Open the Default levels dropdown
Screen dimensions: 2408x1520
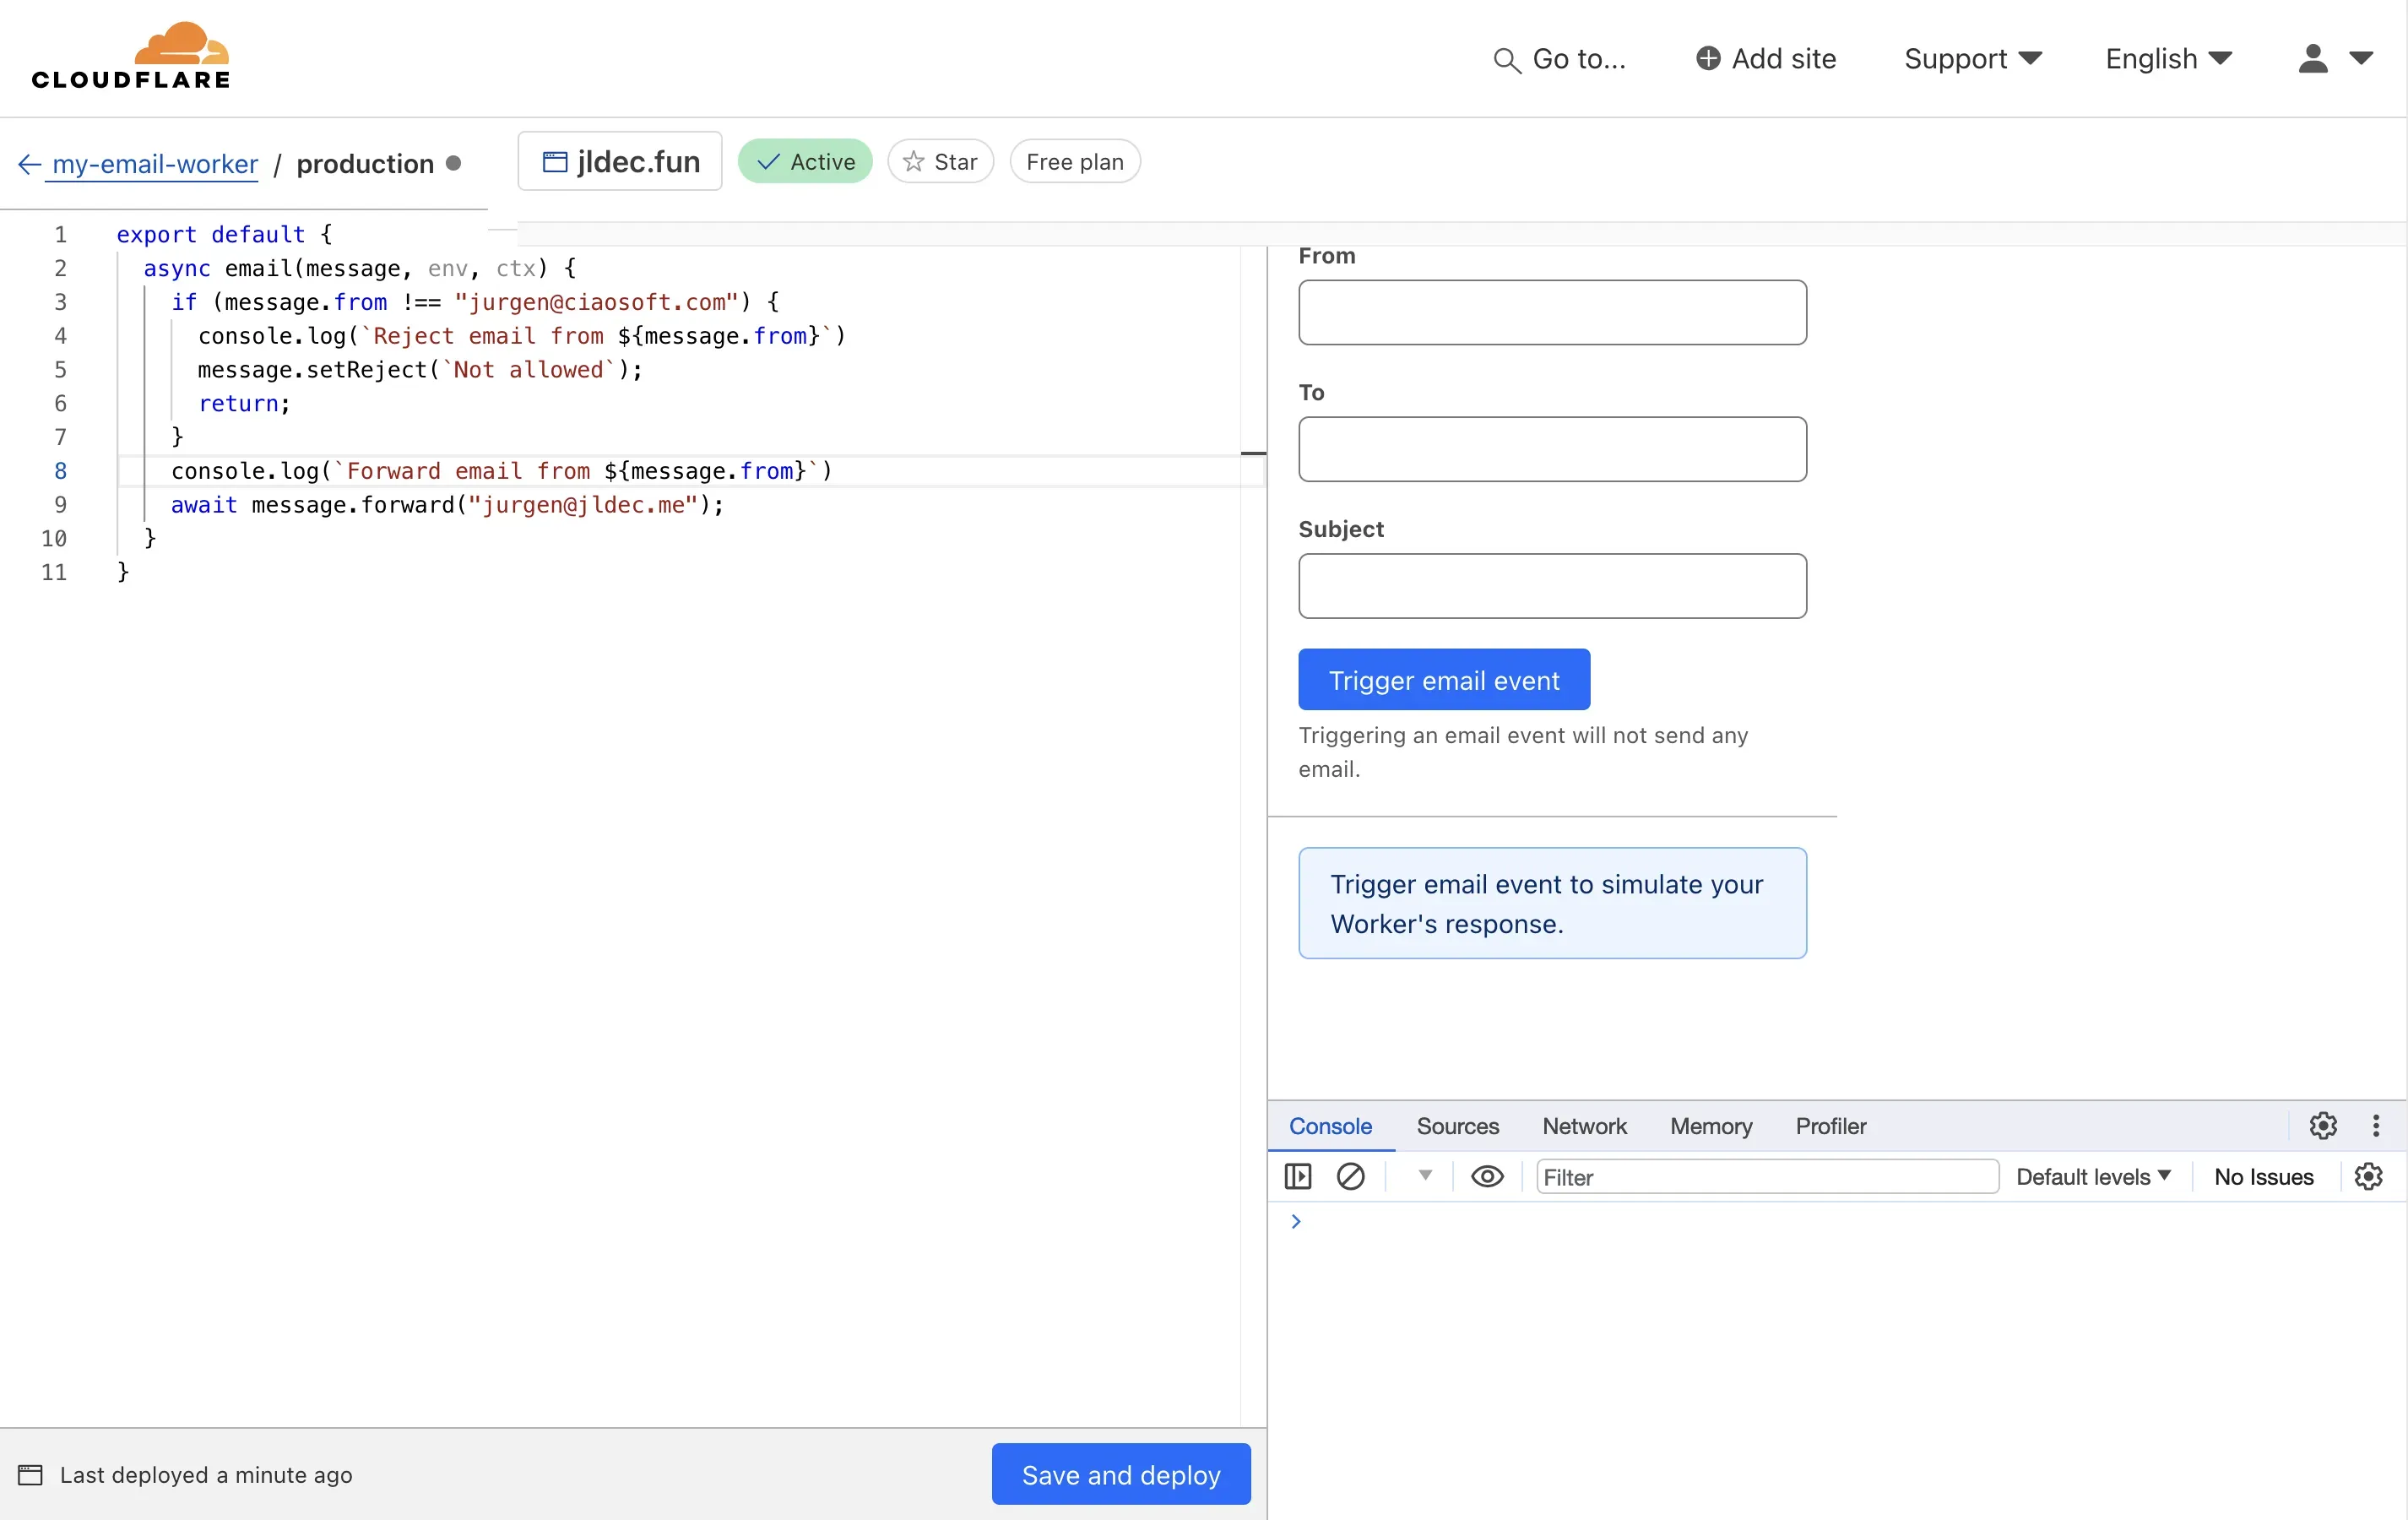click(x=2092, y=1176)
